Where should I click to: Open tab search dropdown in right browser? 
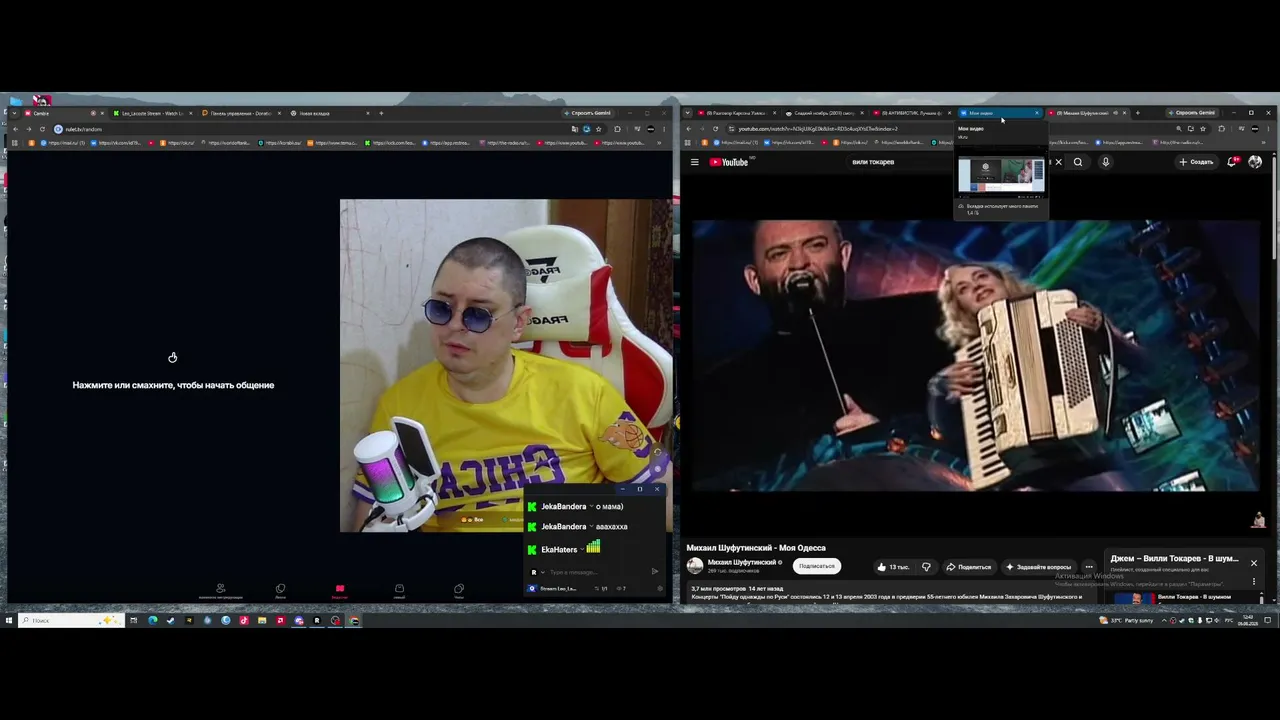point(688,113)
